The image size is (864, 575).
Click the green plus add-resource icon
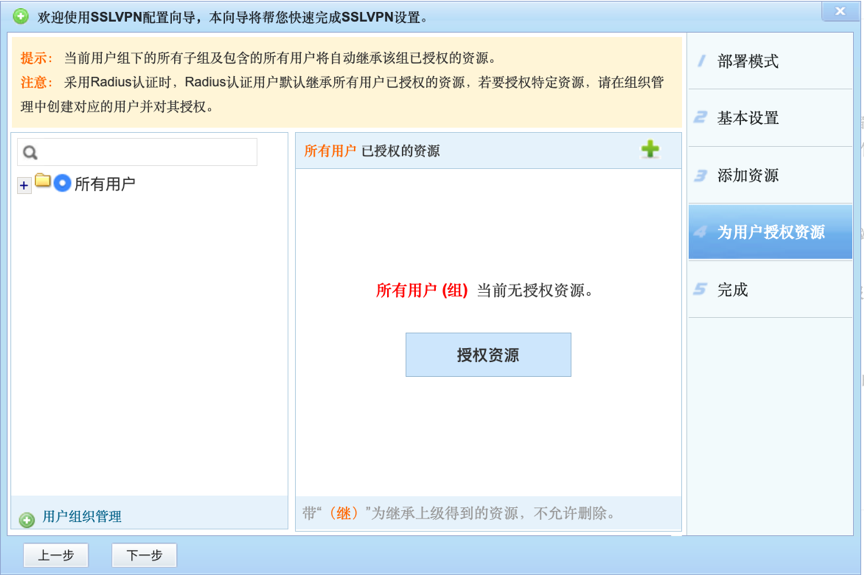click(x=650, y=149)
